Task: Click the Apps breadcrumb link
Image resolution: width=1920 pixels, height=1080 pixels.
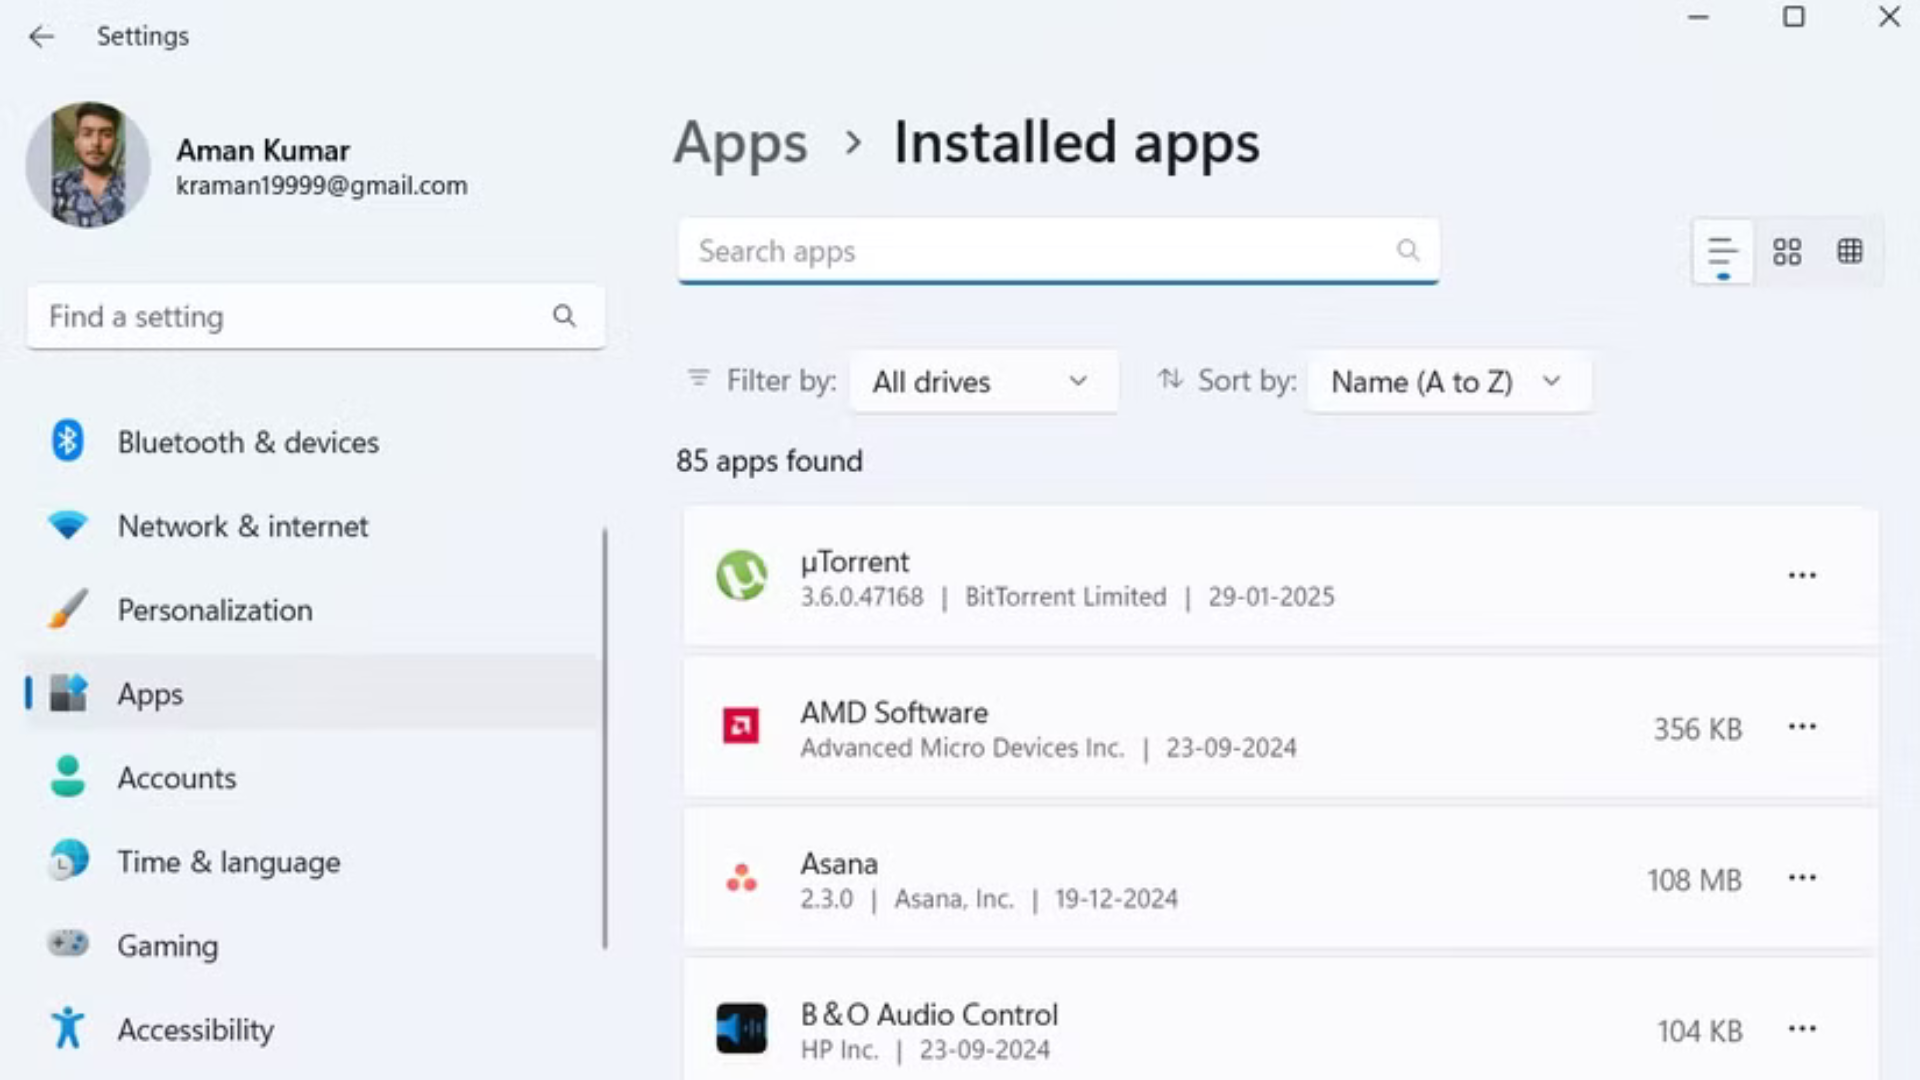Action: pos(741,143)
